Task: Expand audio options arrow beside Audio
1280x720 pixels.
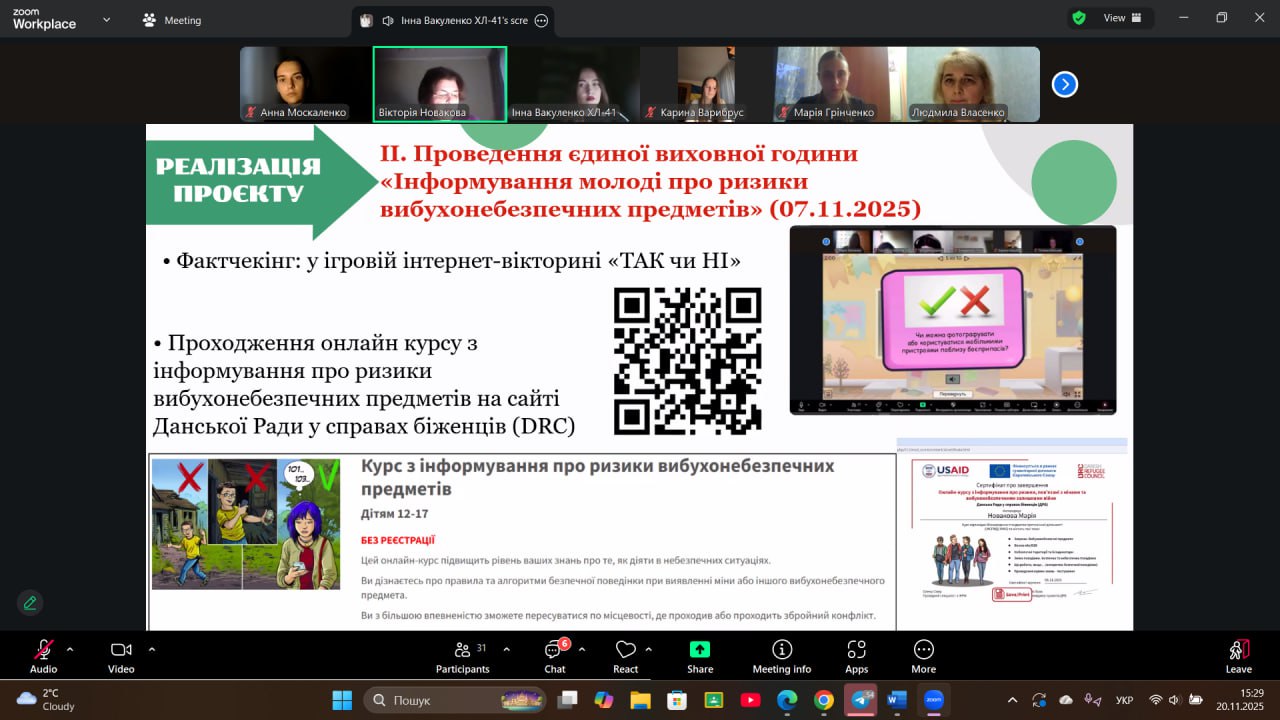Action: (70, 649)
